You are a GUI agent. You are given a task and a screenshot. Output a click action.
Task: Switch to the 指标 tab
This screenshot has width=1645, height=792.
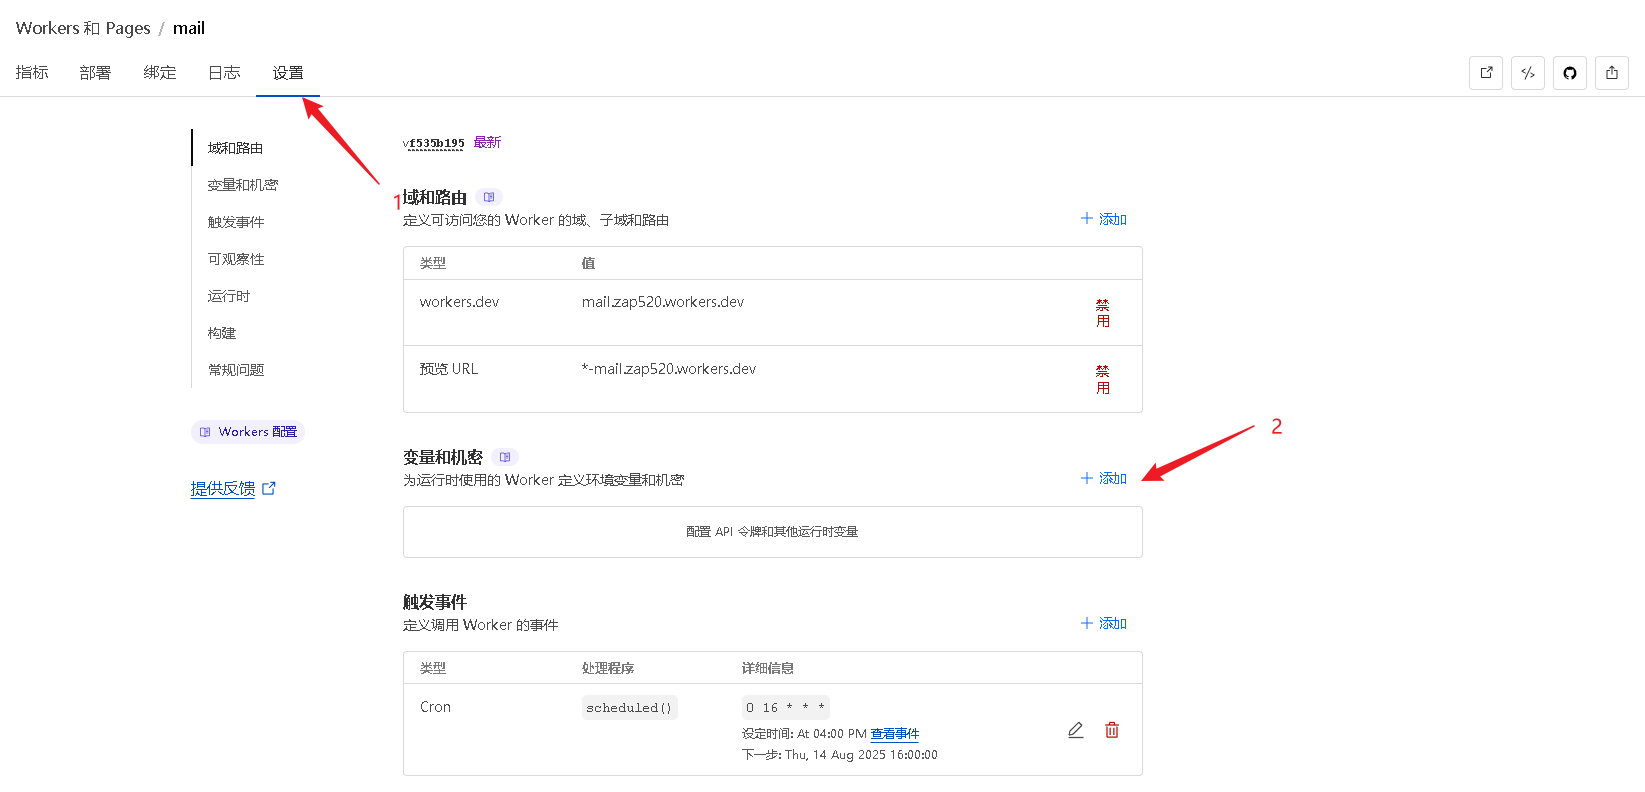point(32,73)
